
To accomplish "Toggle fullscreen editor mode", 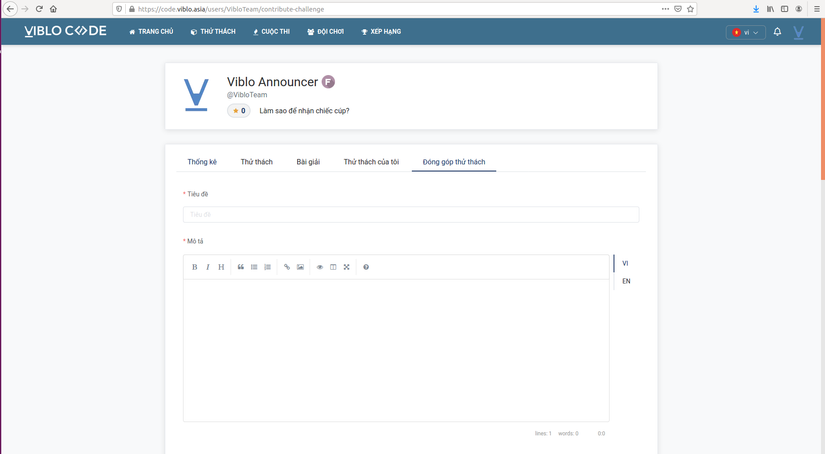I will 347,267.
